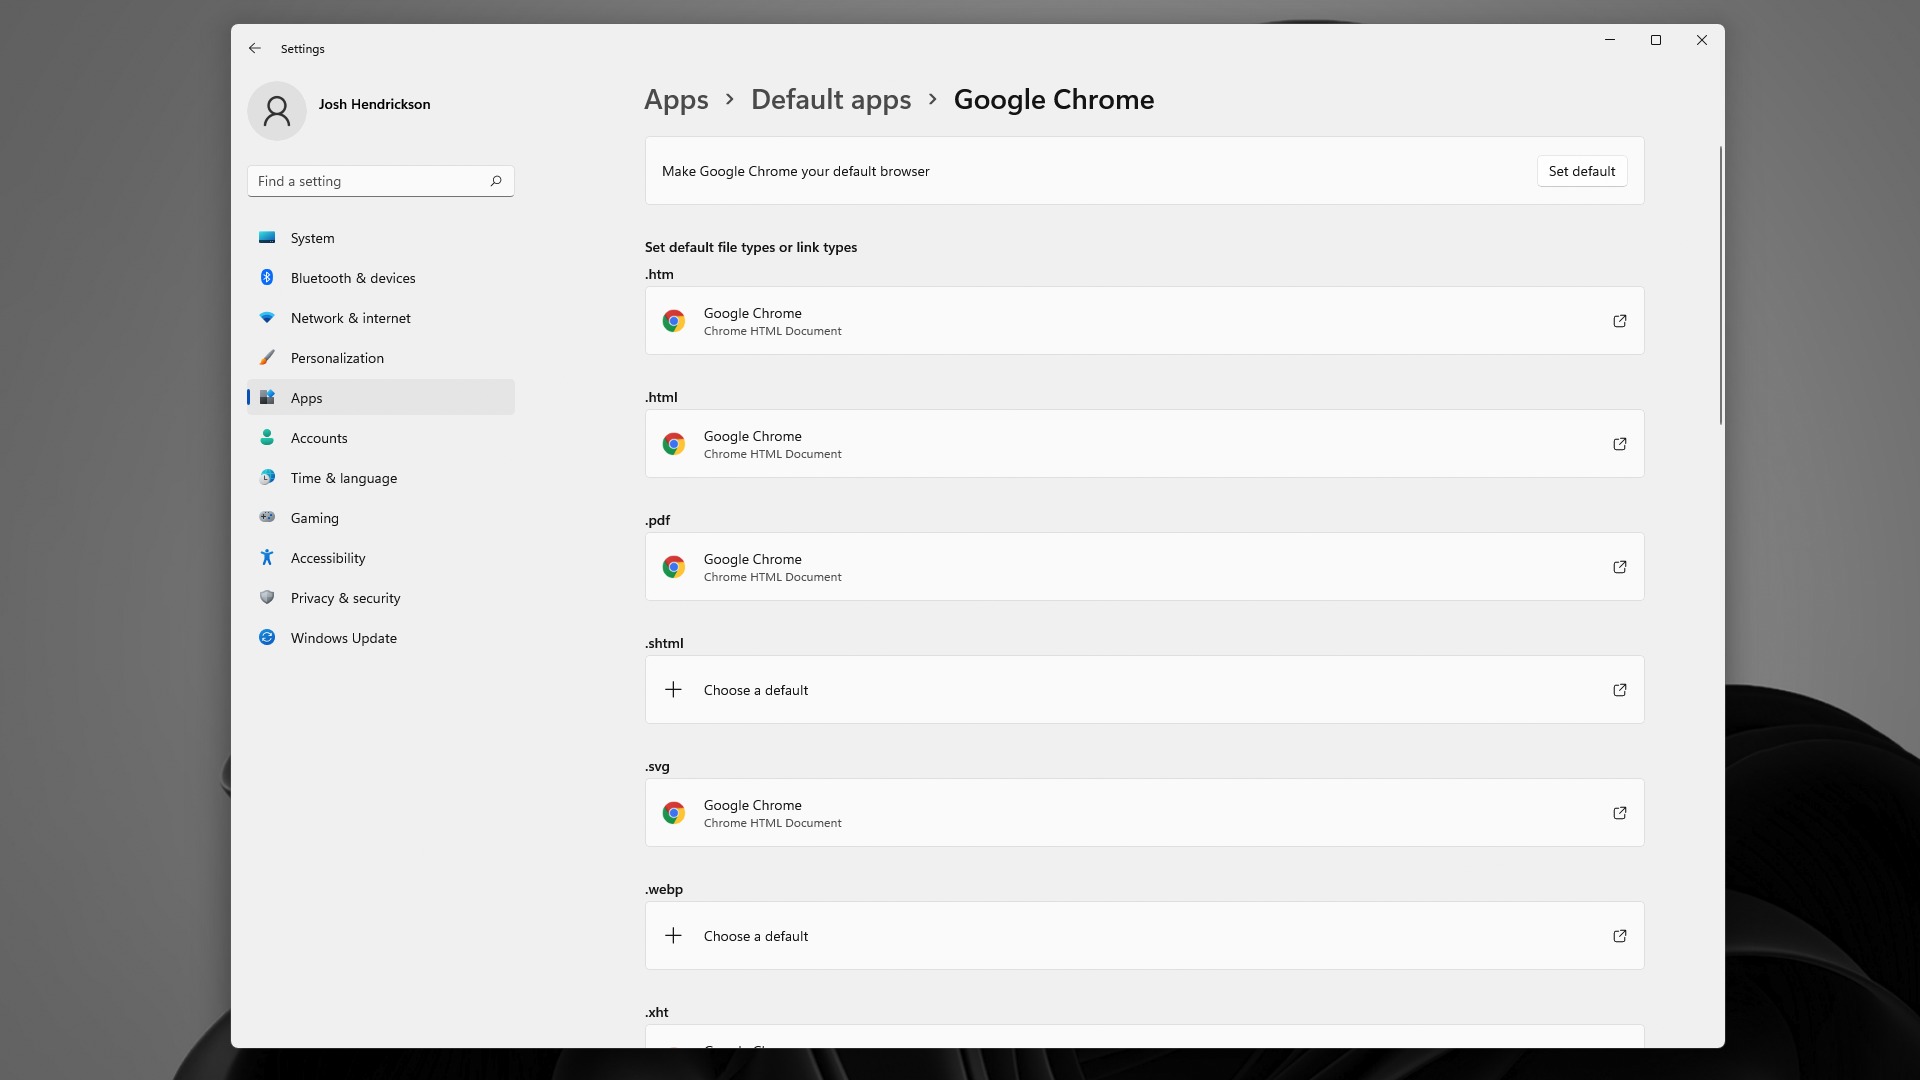Go to Windows Update page
Viewport: 1920px width, 1080px height.
381,638
